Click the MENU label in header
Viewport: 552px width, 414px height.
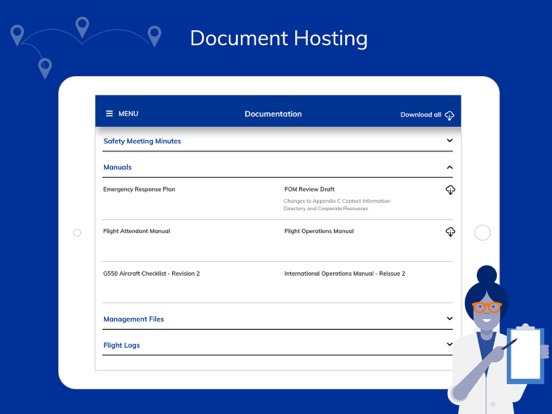coord(128,114)
